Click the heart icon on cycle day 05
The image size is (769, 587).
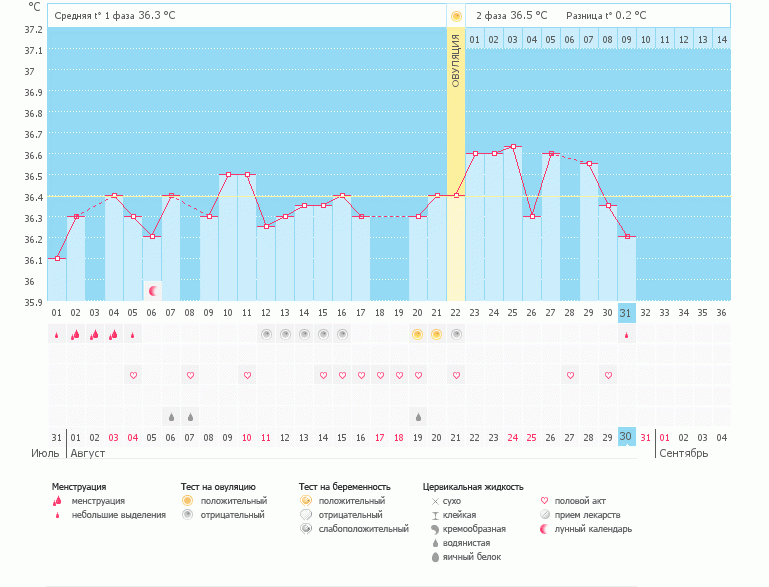coord(133,375)
